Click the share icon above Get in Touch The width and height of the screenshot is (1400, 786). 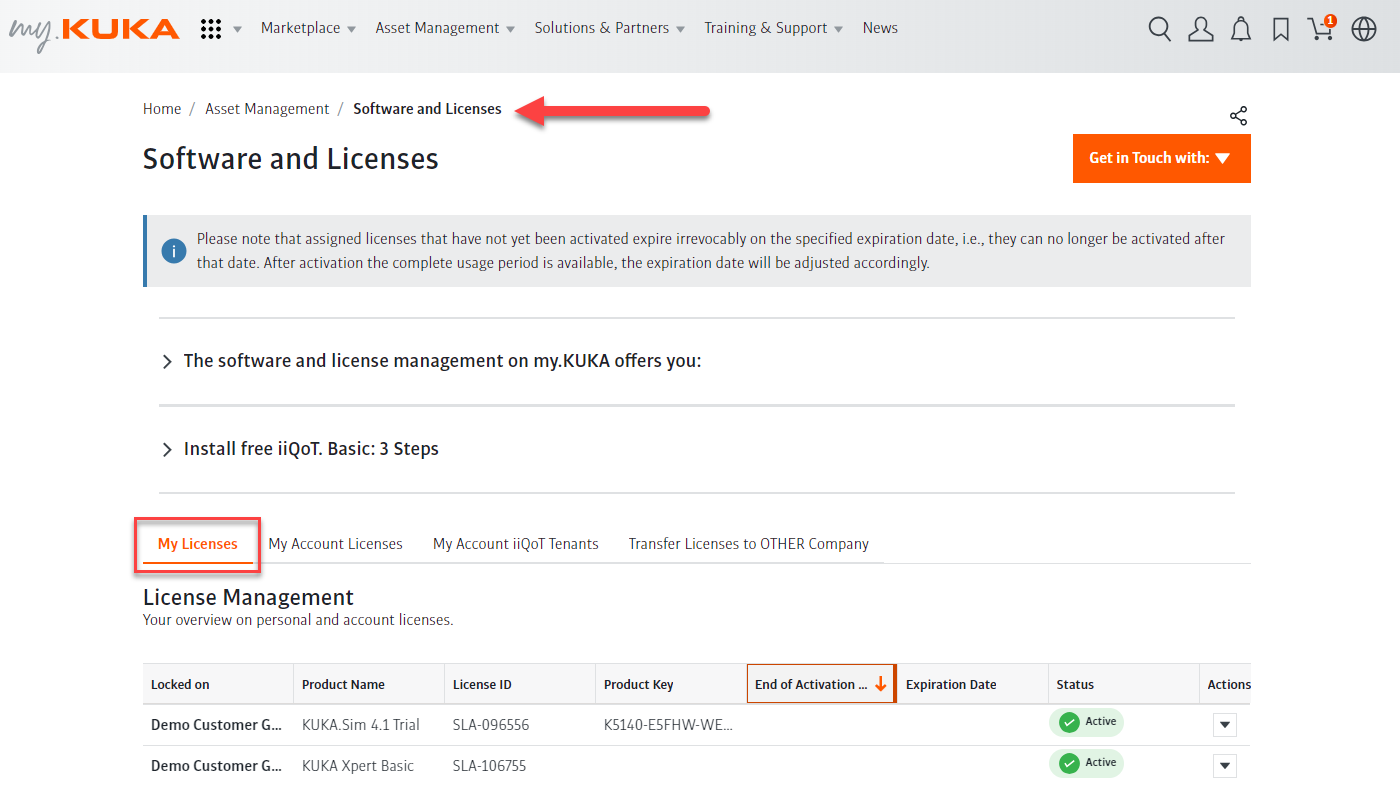coord(1239,116)
